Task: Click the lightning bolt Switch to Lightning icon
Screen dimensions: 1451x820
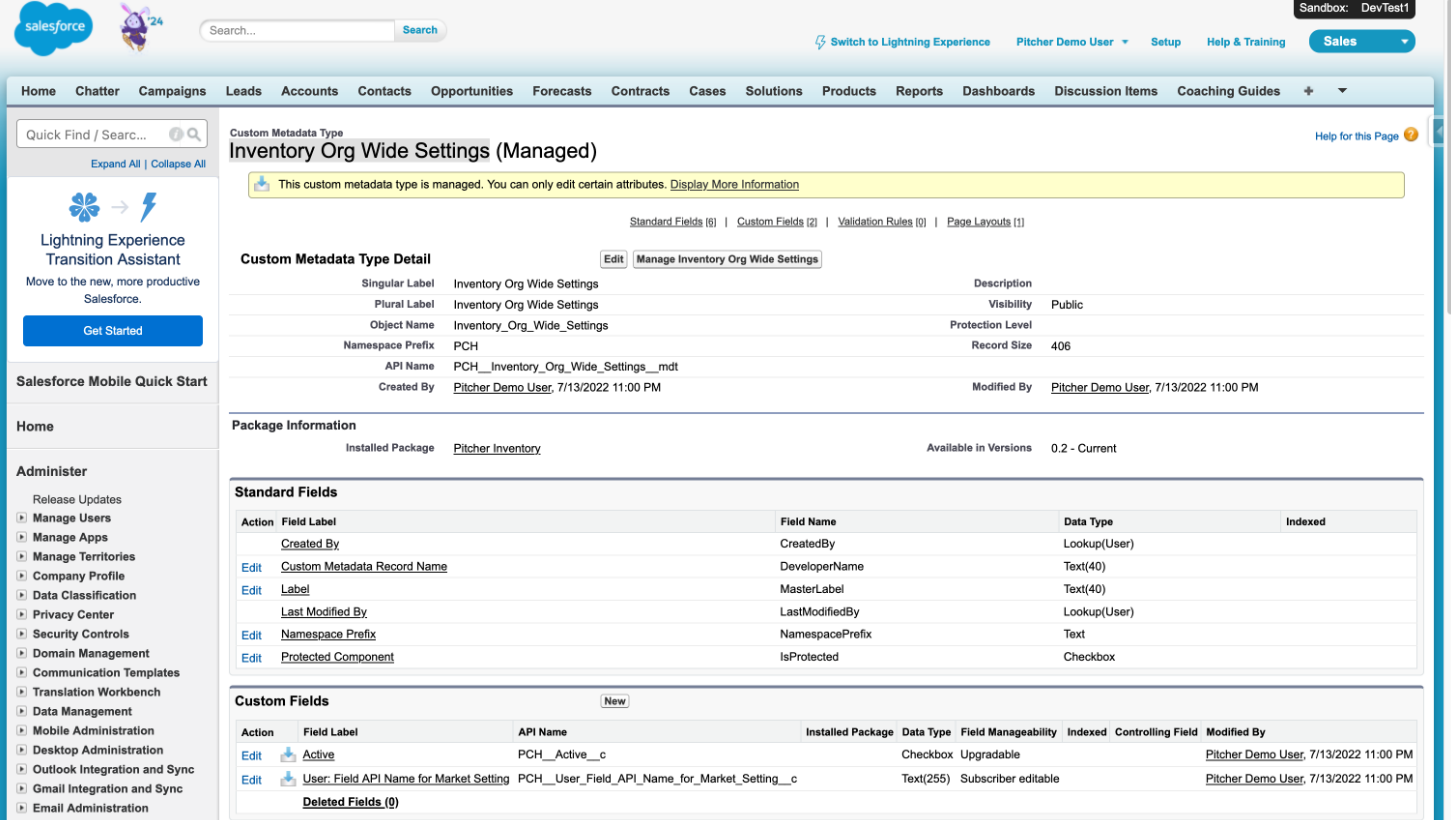Action: pyautogui.click(x=821, y=42)
